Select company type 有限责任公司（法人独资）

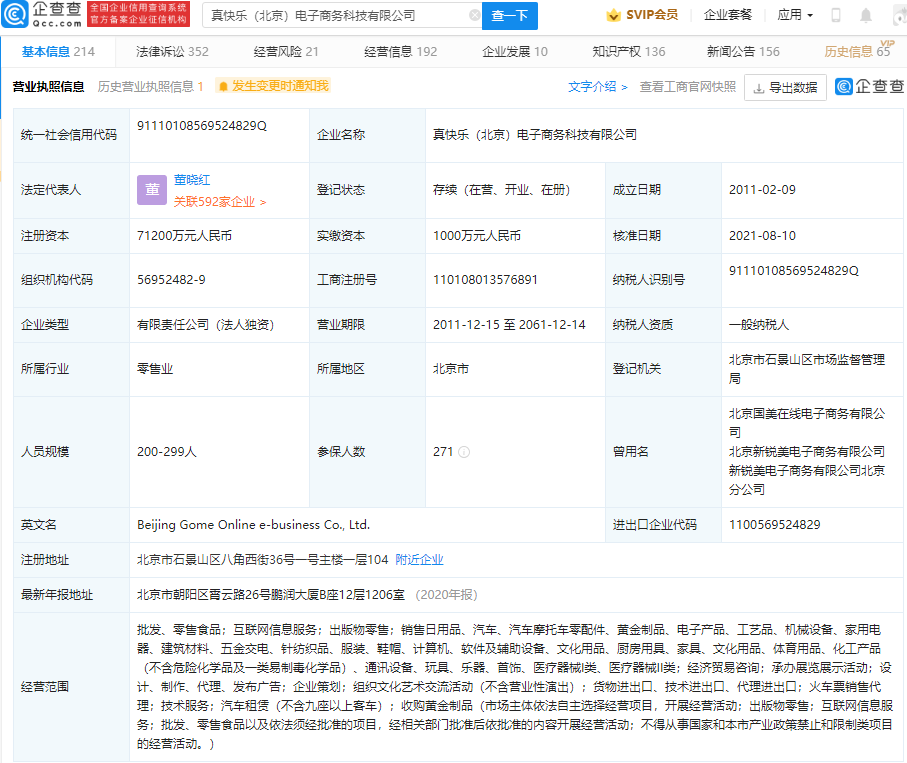(x=205, y=325)
